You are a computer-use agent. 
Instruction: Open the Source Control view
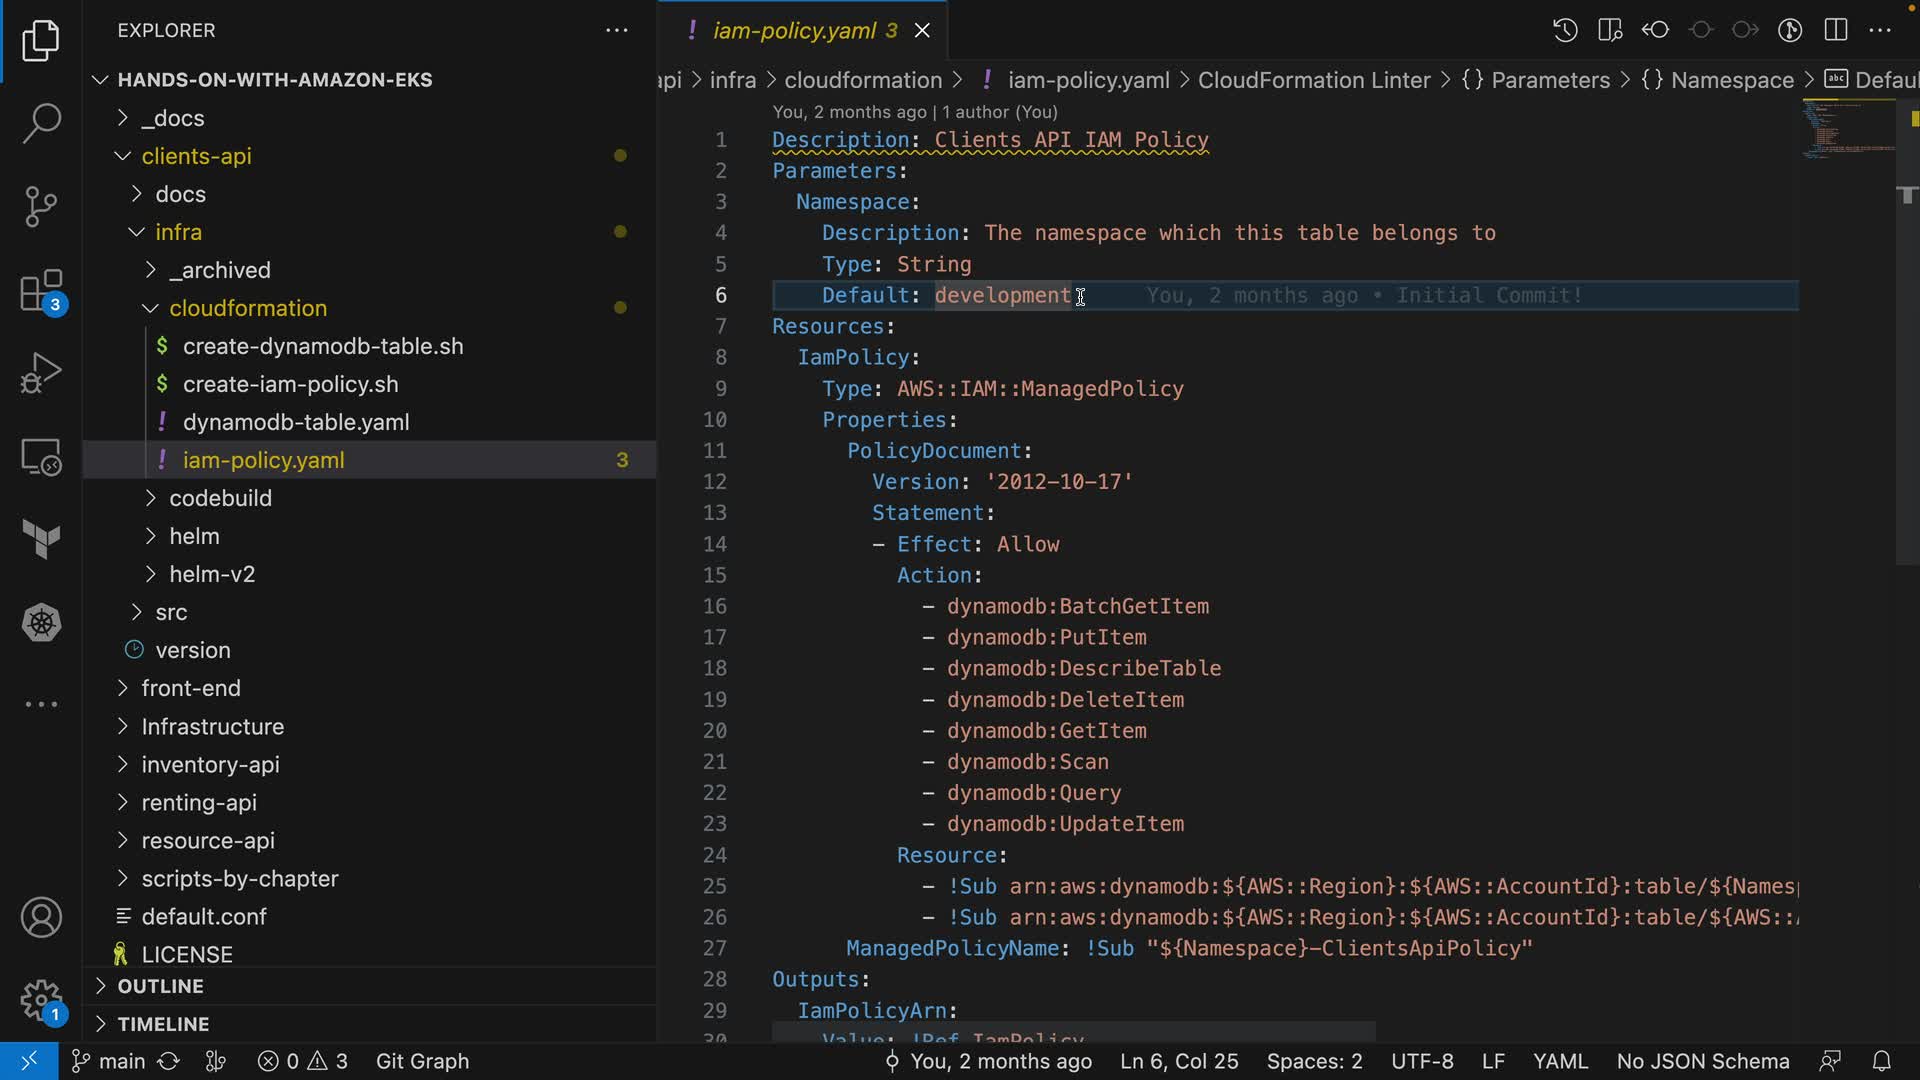[x=41, y=207]
